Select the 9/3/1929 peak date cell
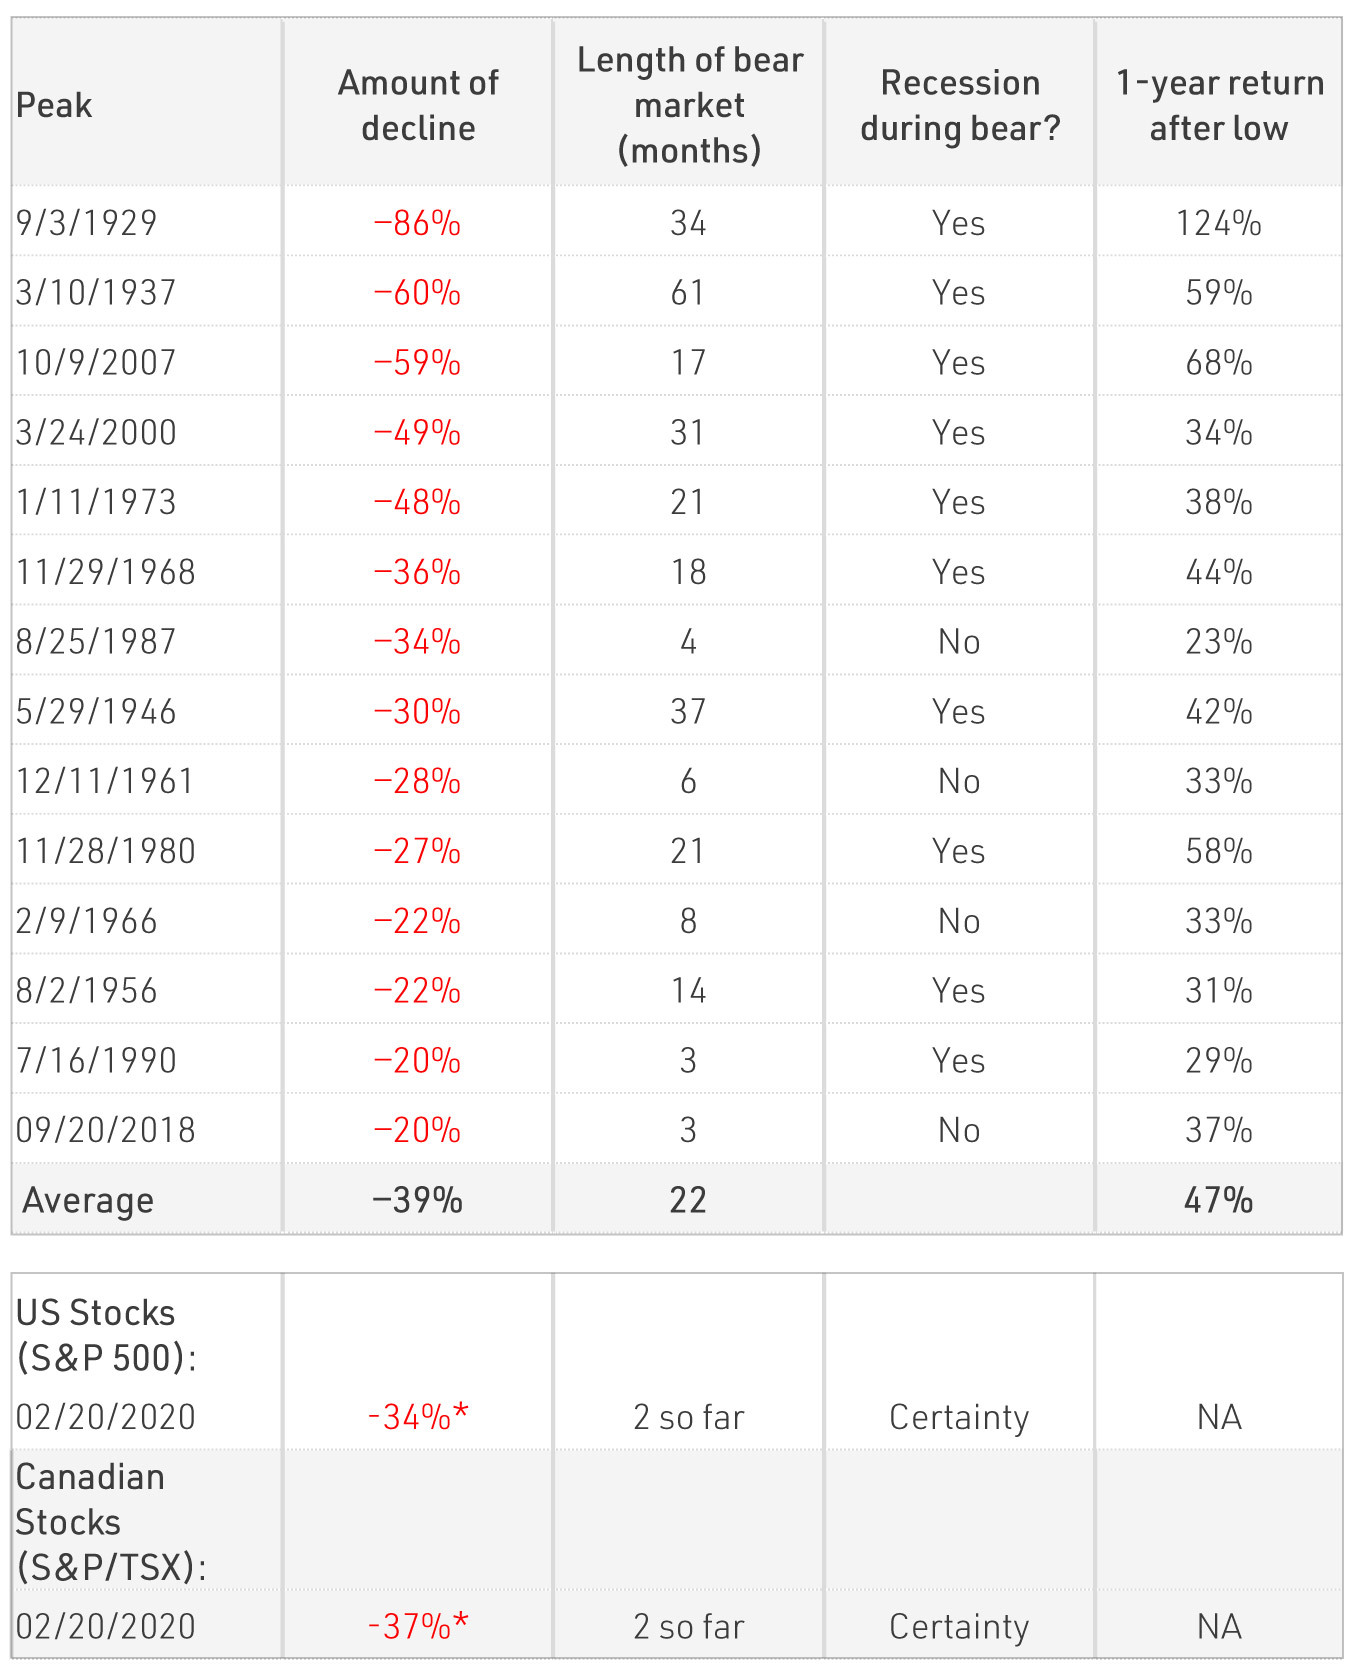Viewport: 1354px width, 1675px height. [x=87, y=222]
